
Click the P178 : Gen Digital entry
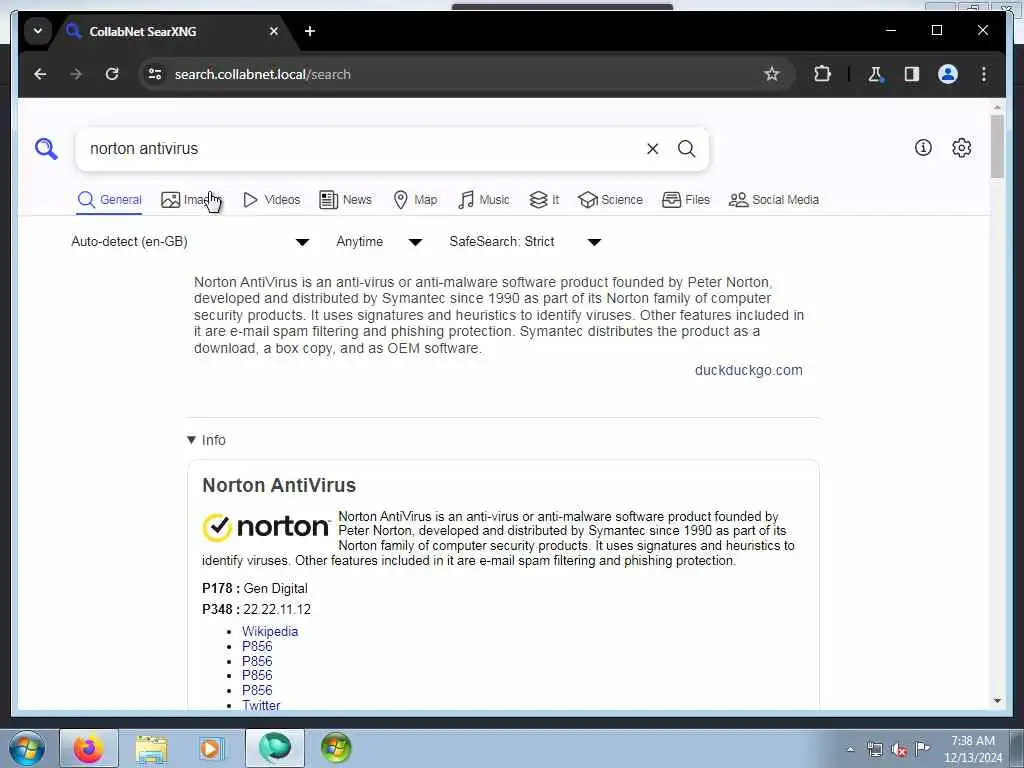[x=255, y=588]
